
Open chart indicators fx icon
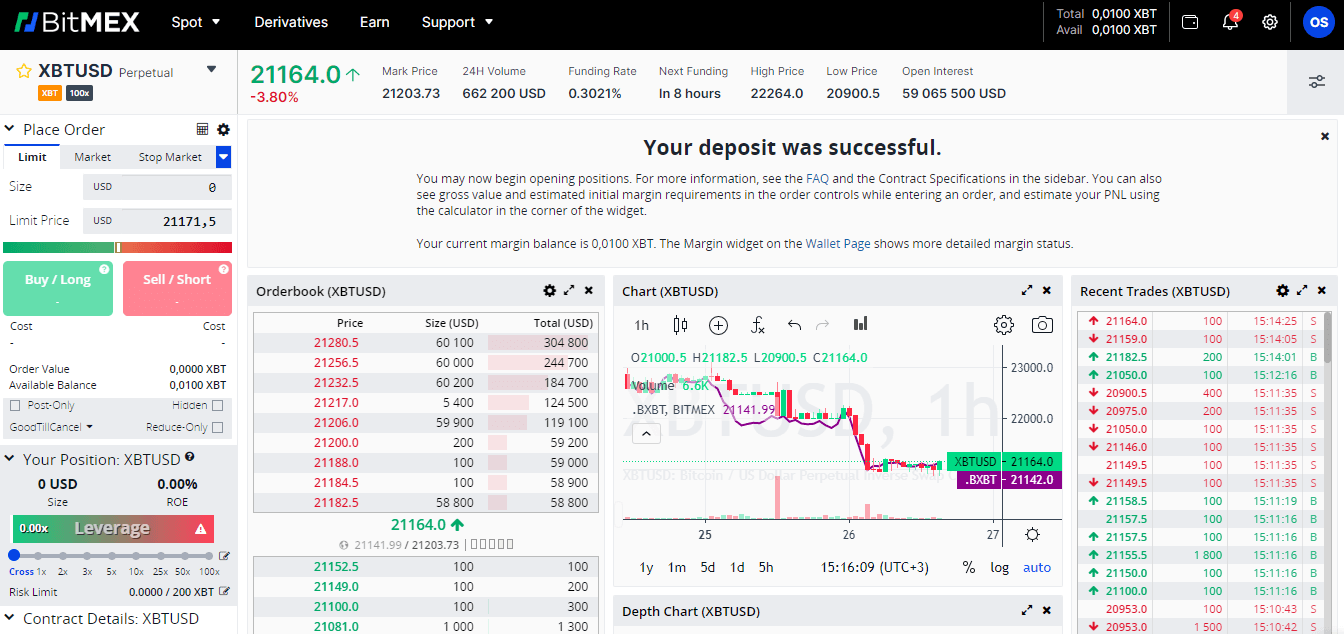click(x=758, y=325)
